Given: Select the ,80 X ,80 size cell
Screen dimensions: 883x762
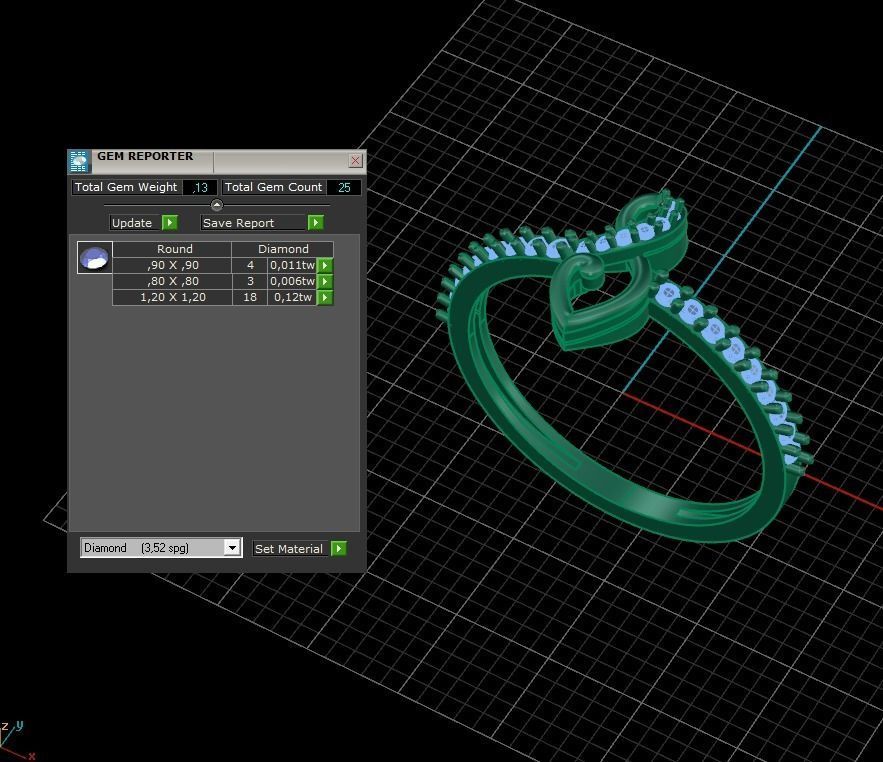Looking at the screenshot, I should coord(173,281).
